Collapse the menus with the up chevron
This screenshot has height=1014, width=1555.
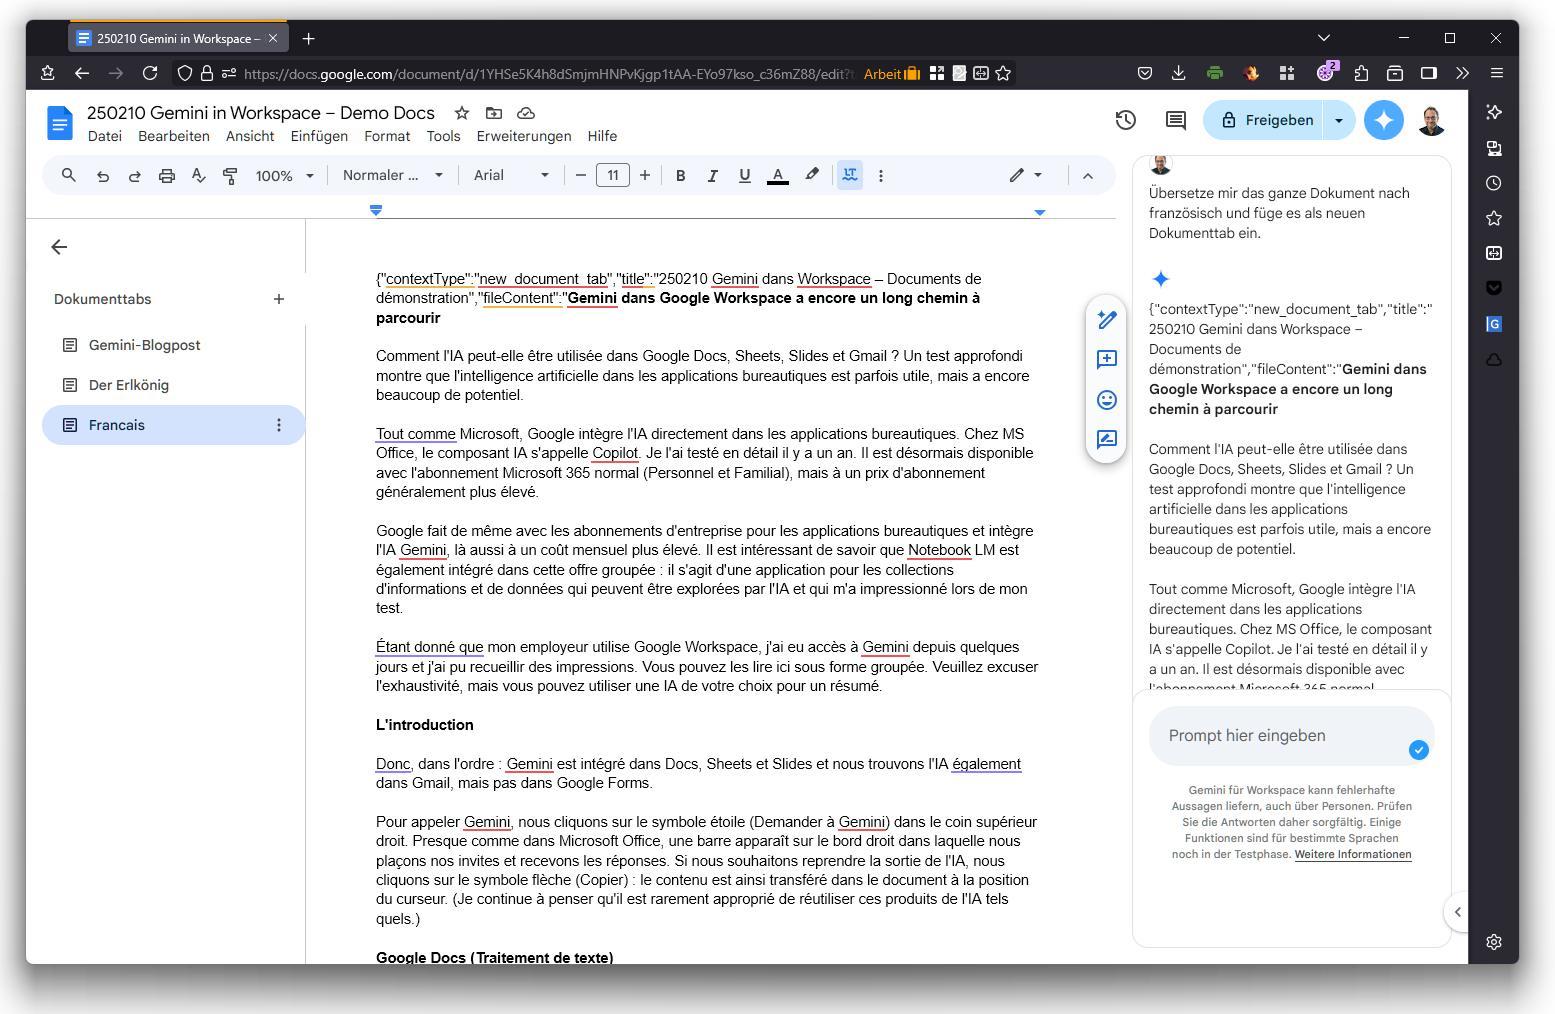coord(1088,175)
